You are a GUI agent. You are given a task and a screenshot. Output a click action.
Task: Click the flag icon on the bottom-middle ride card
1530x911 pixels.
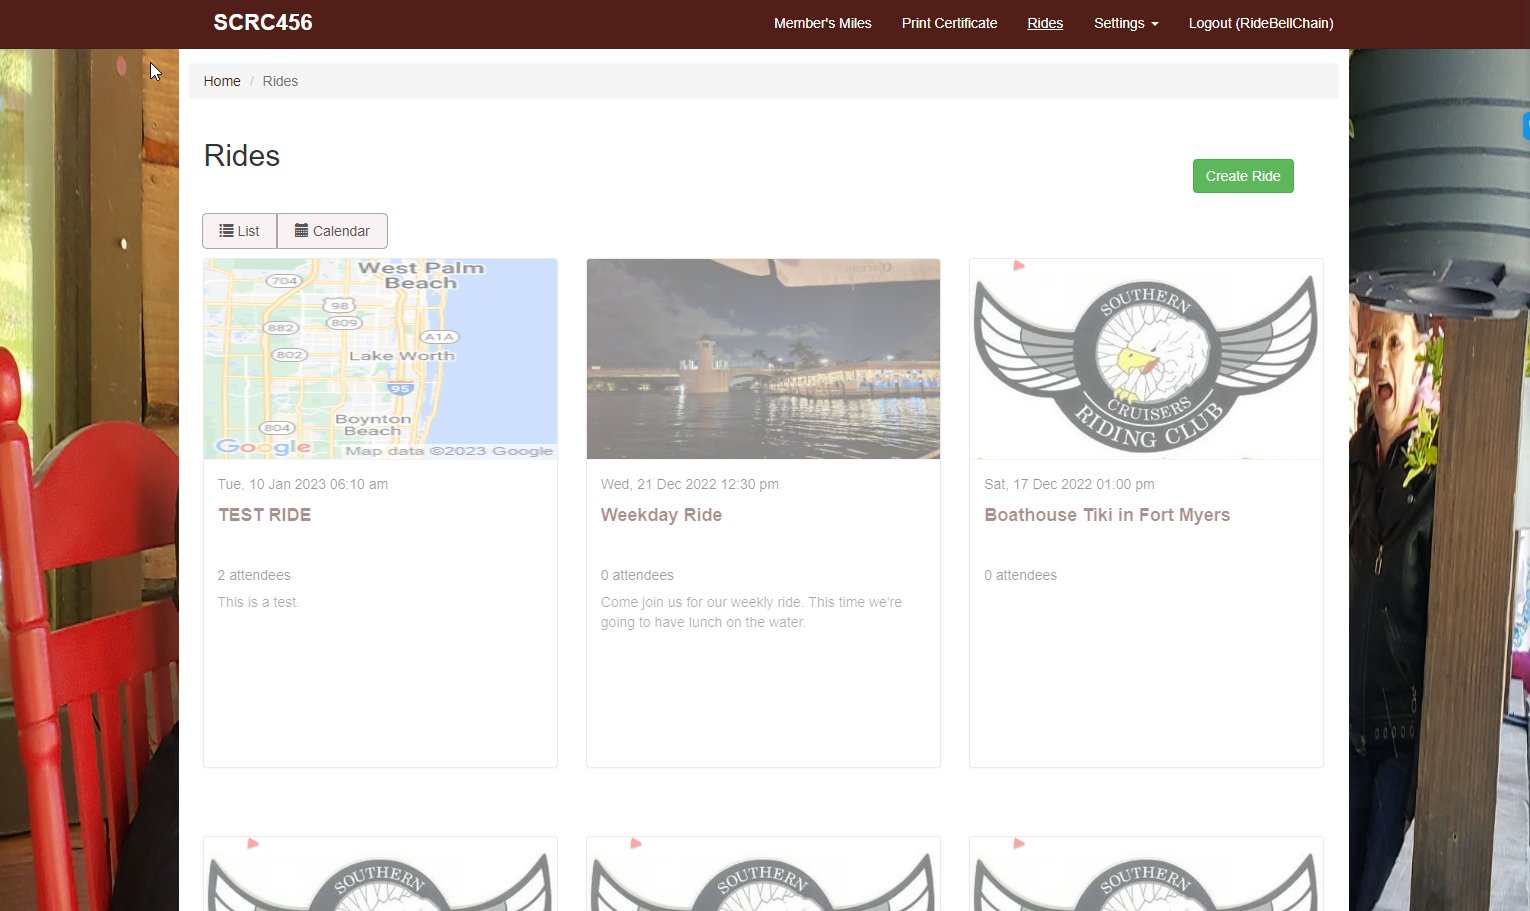click(x=634, y=843)
